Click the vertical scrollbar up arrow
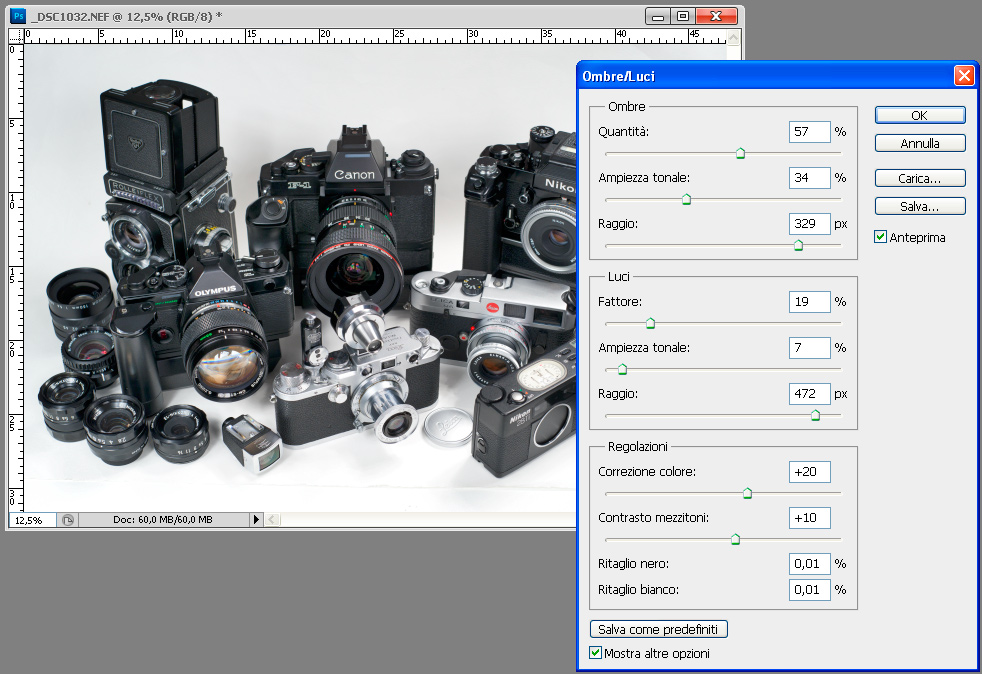This screenshot has height=674, width=982. click(x=733, y=37)
